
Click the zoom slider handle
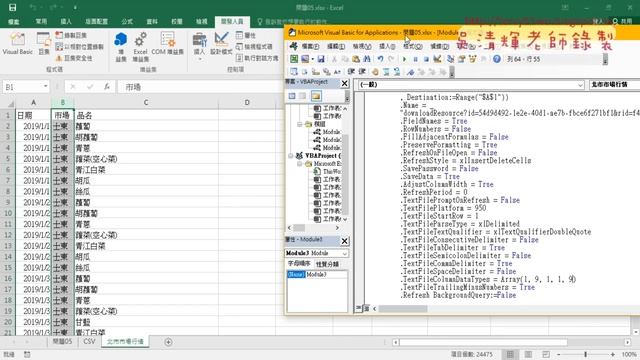(x=585, y=354)
